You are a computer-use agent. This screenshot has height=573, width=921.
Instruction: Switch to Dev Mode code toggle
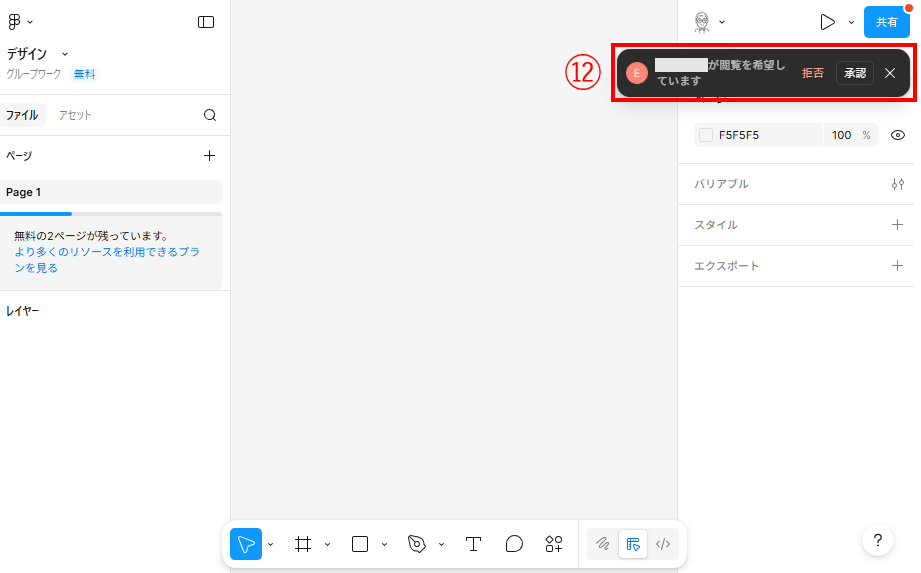(x=662, y=544)
